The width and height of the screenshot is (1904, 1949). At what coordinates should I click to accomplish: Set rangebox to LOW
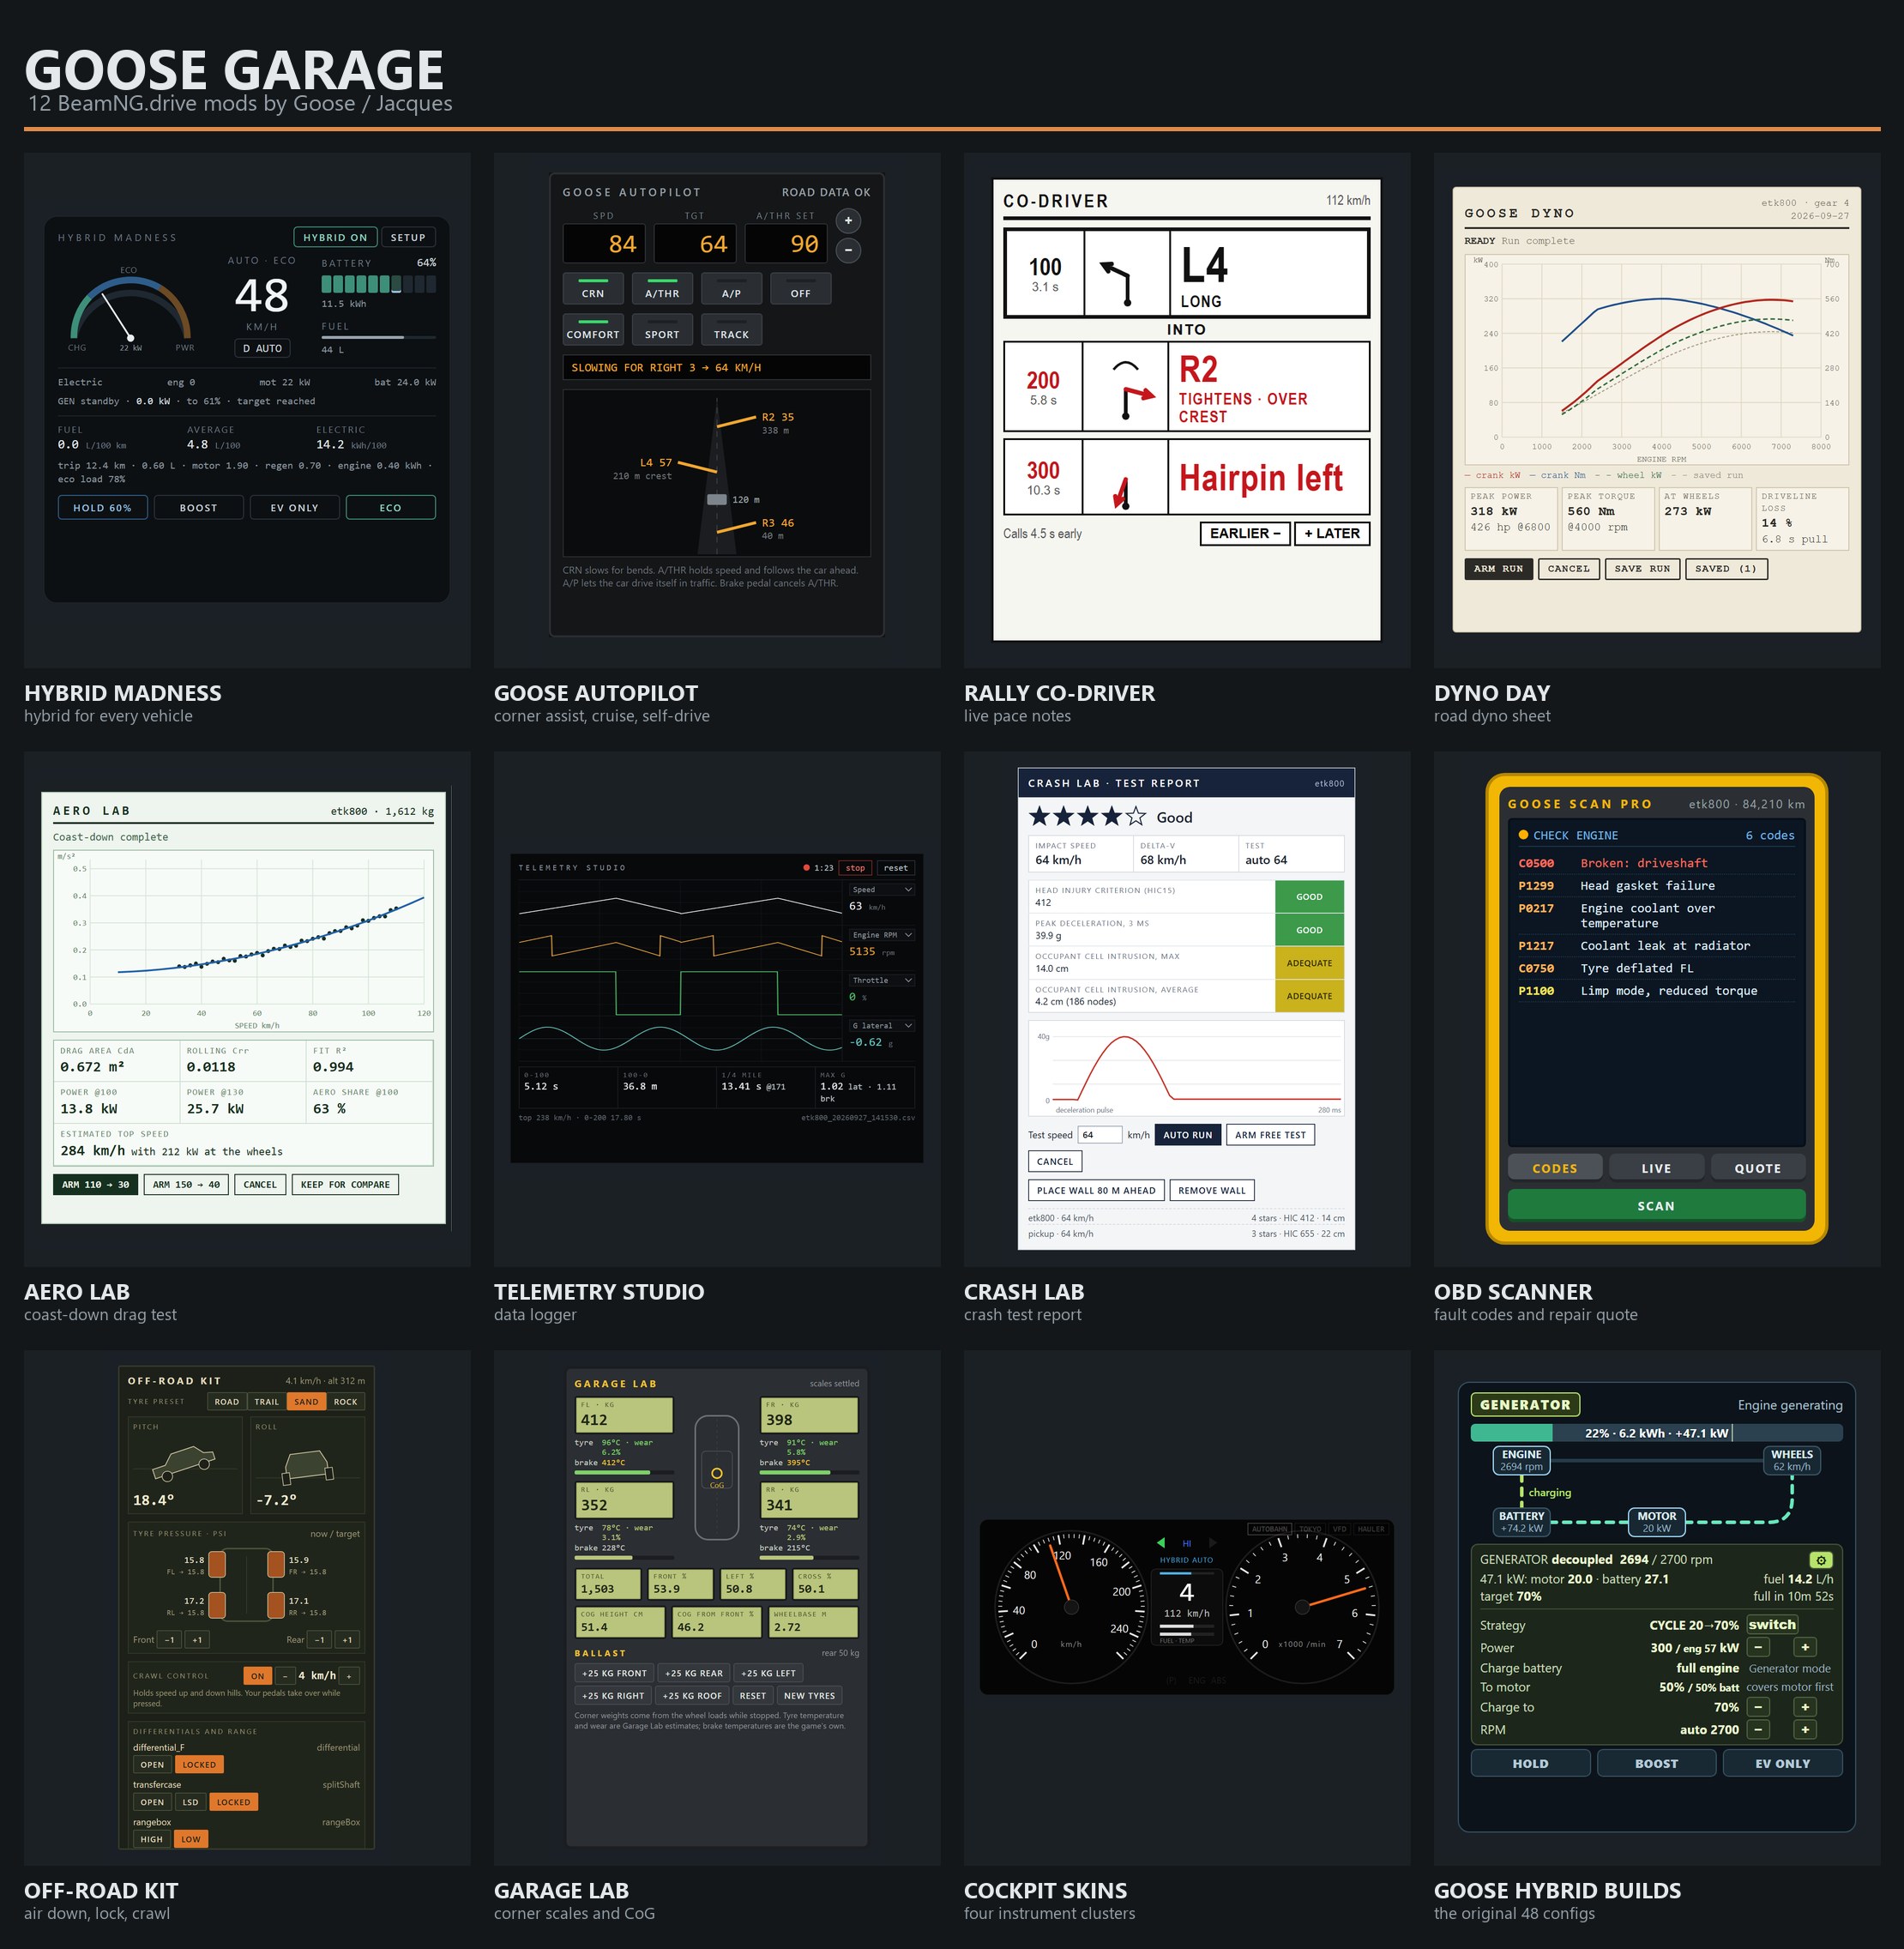pos(191,1838)
